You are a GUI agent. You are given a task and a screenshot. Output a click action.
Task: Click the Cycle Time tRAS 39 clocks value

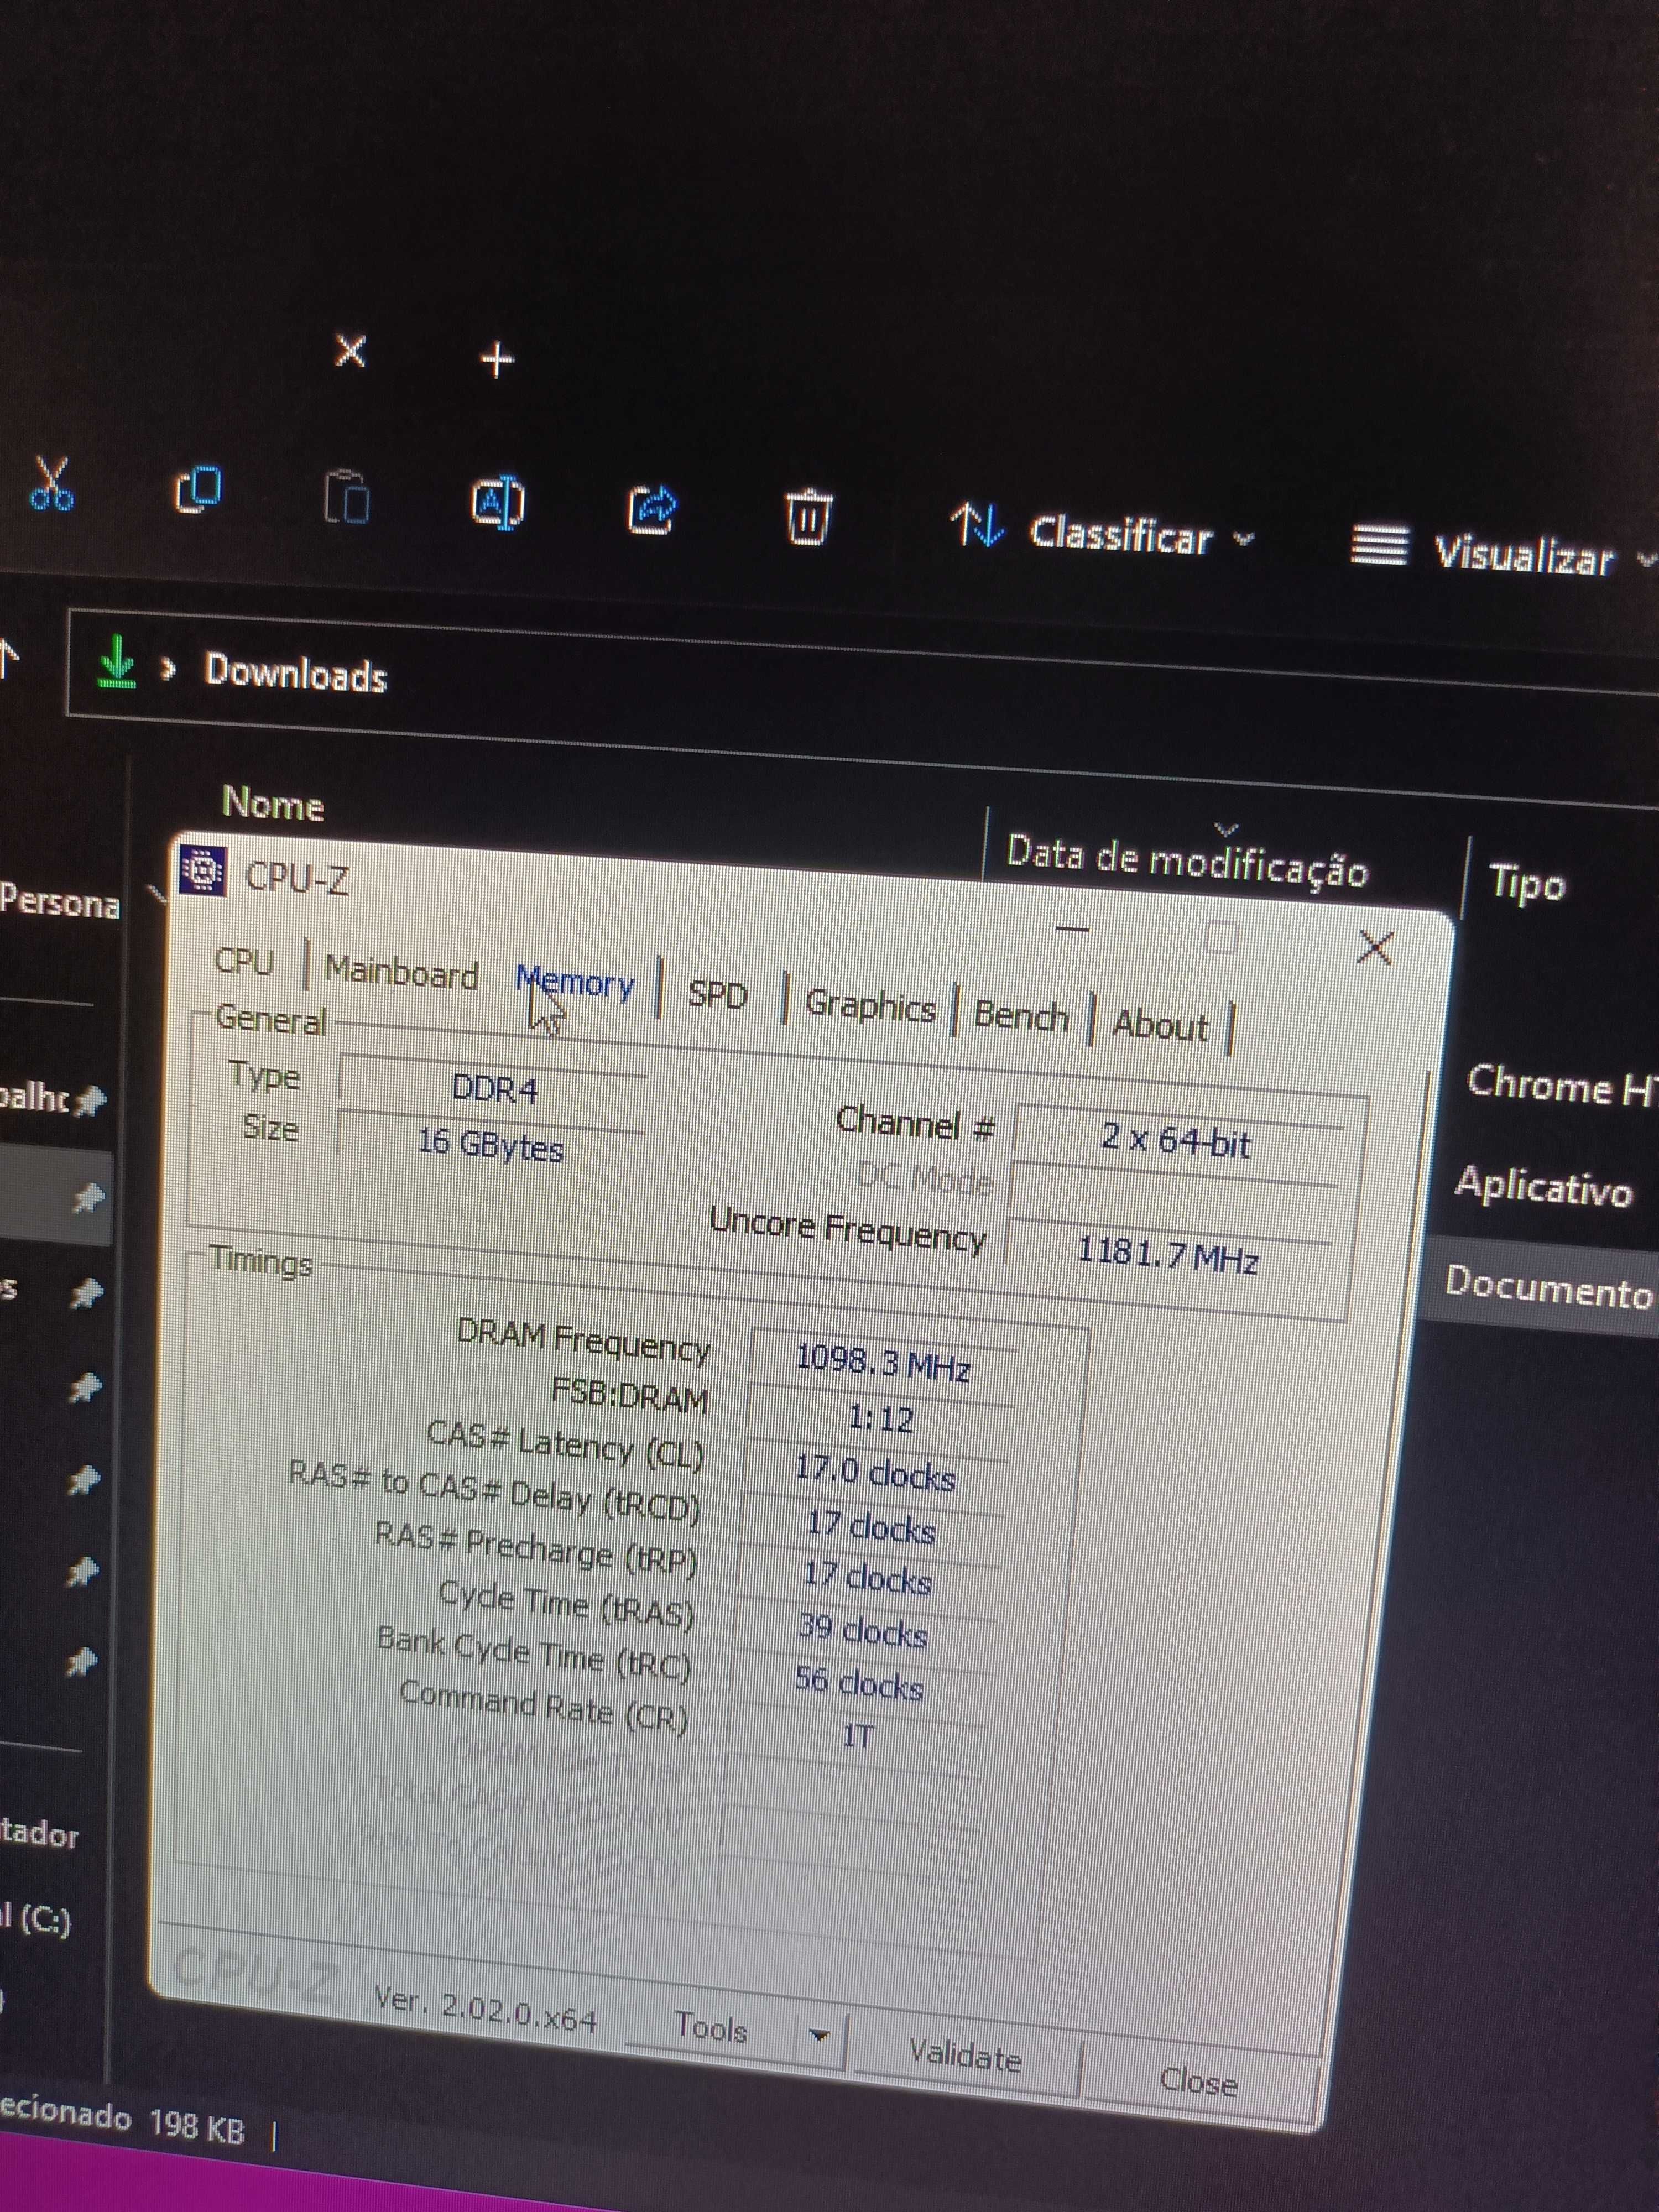[x=863, y=1631]
